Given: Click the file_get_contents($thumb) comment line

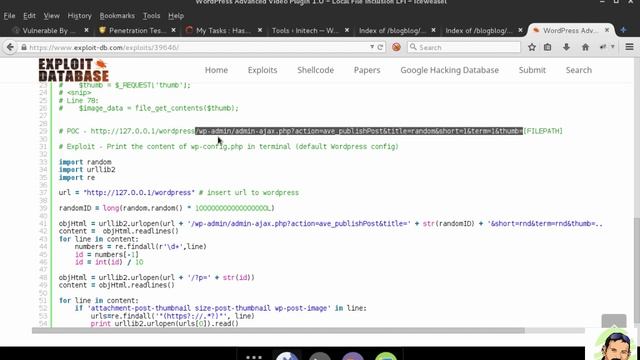Looking at the screenshot, I should (x=149, y=108).
